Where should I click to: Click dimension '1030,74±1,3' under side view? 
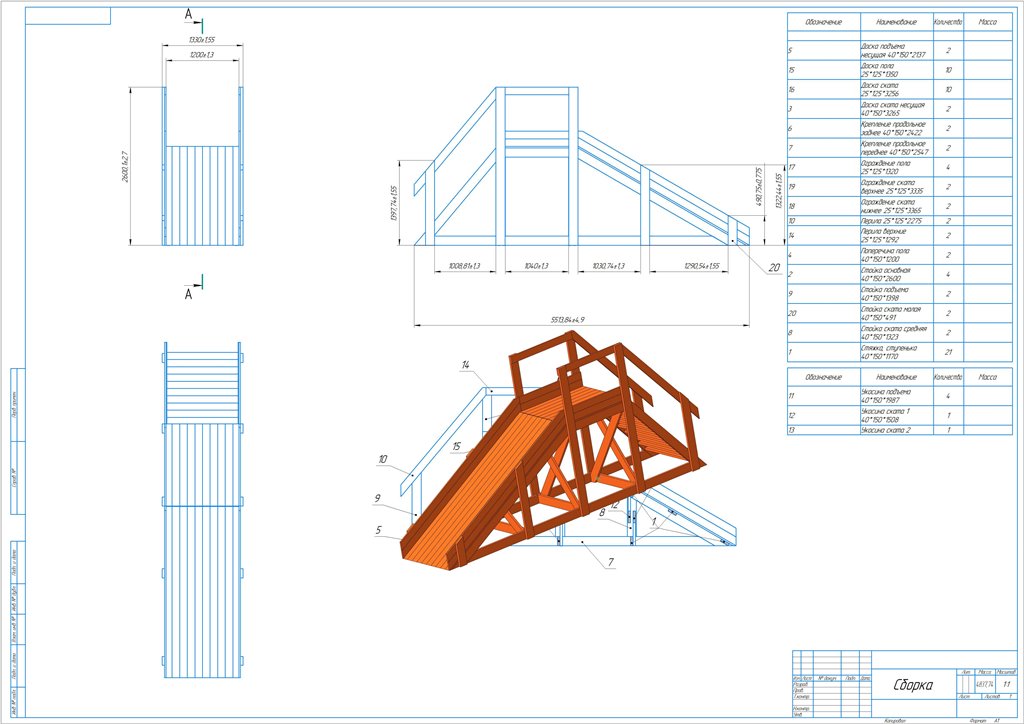click(x=608, y=266)
